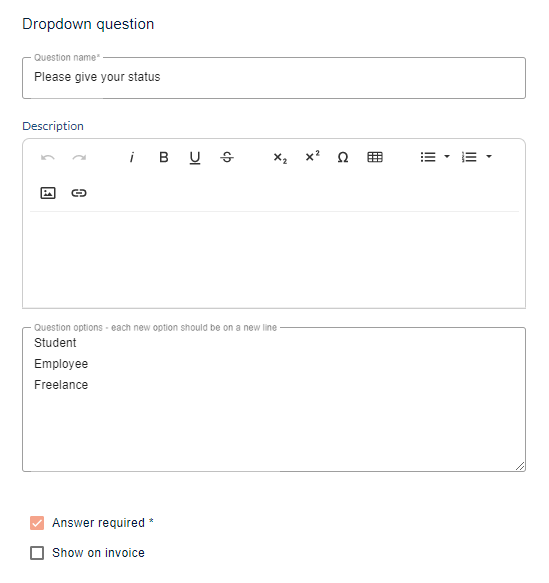The width and height of the screenshot is (549, 583).
Task: Enable the Show on invoice checkbox
Action: (37, 553)
